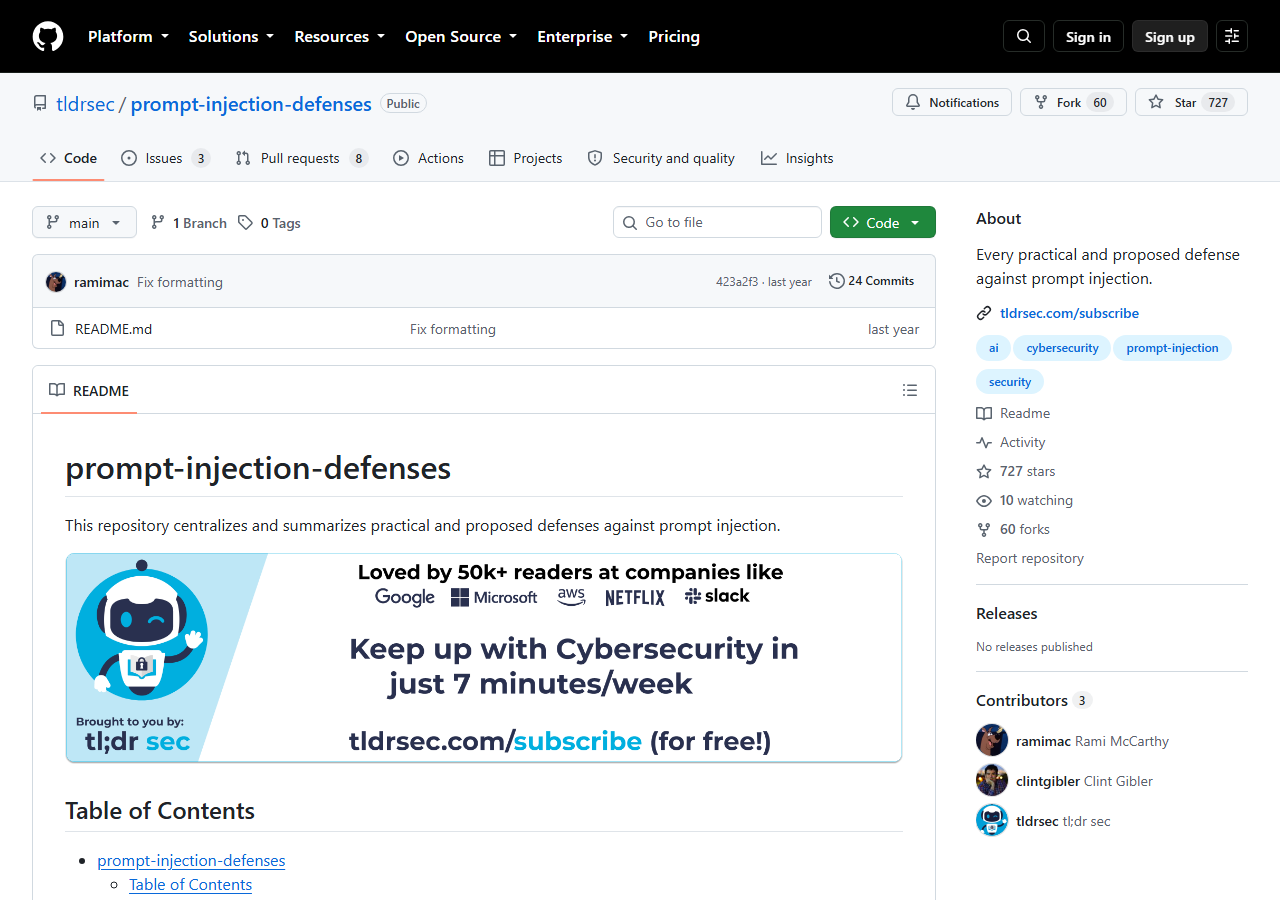The width and height of the screenshot is (1280, 900).
Task: Click the ramimac commit author avatar
Action: tap(56, 282)
